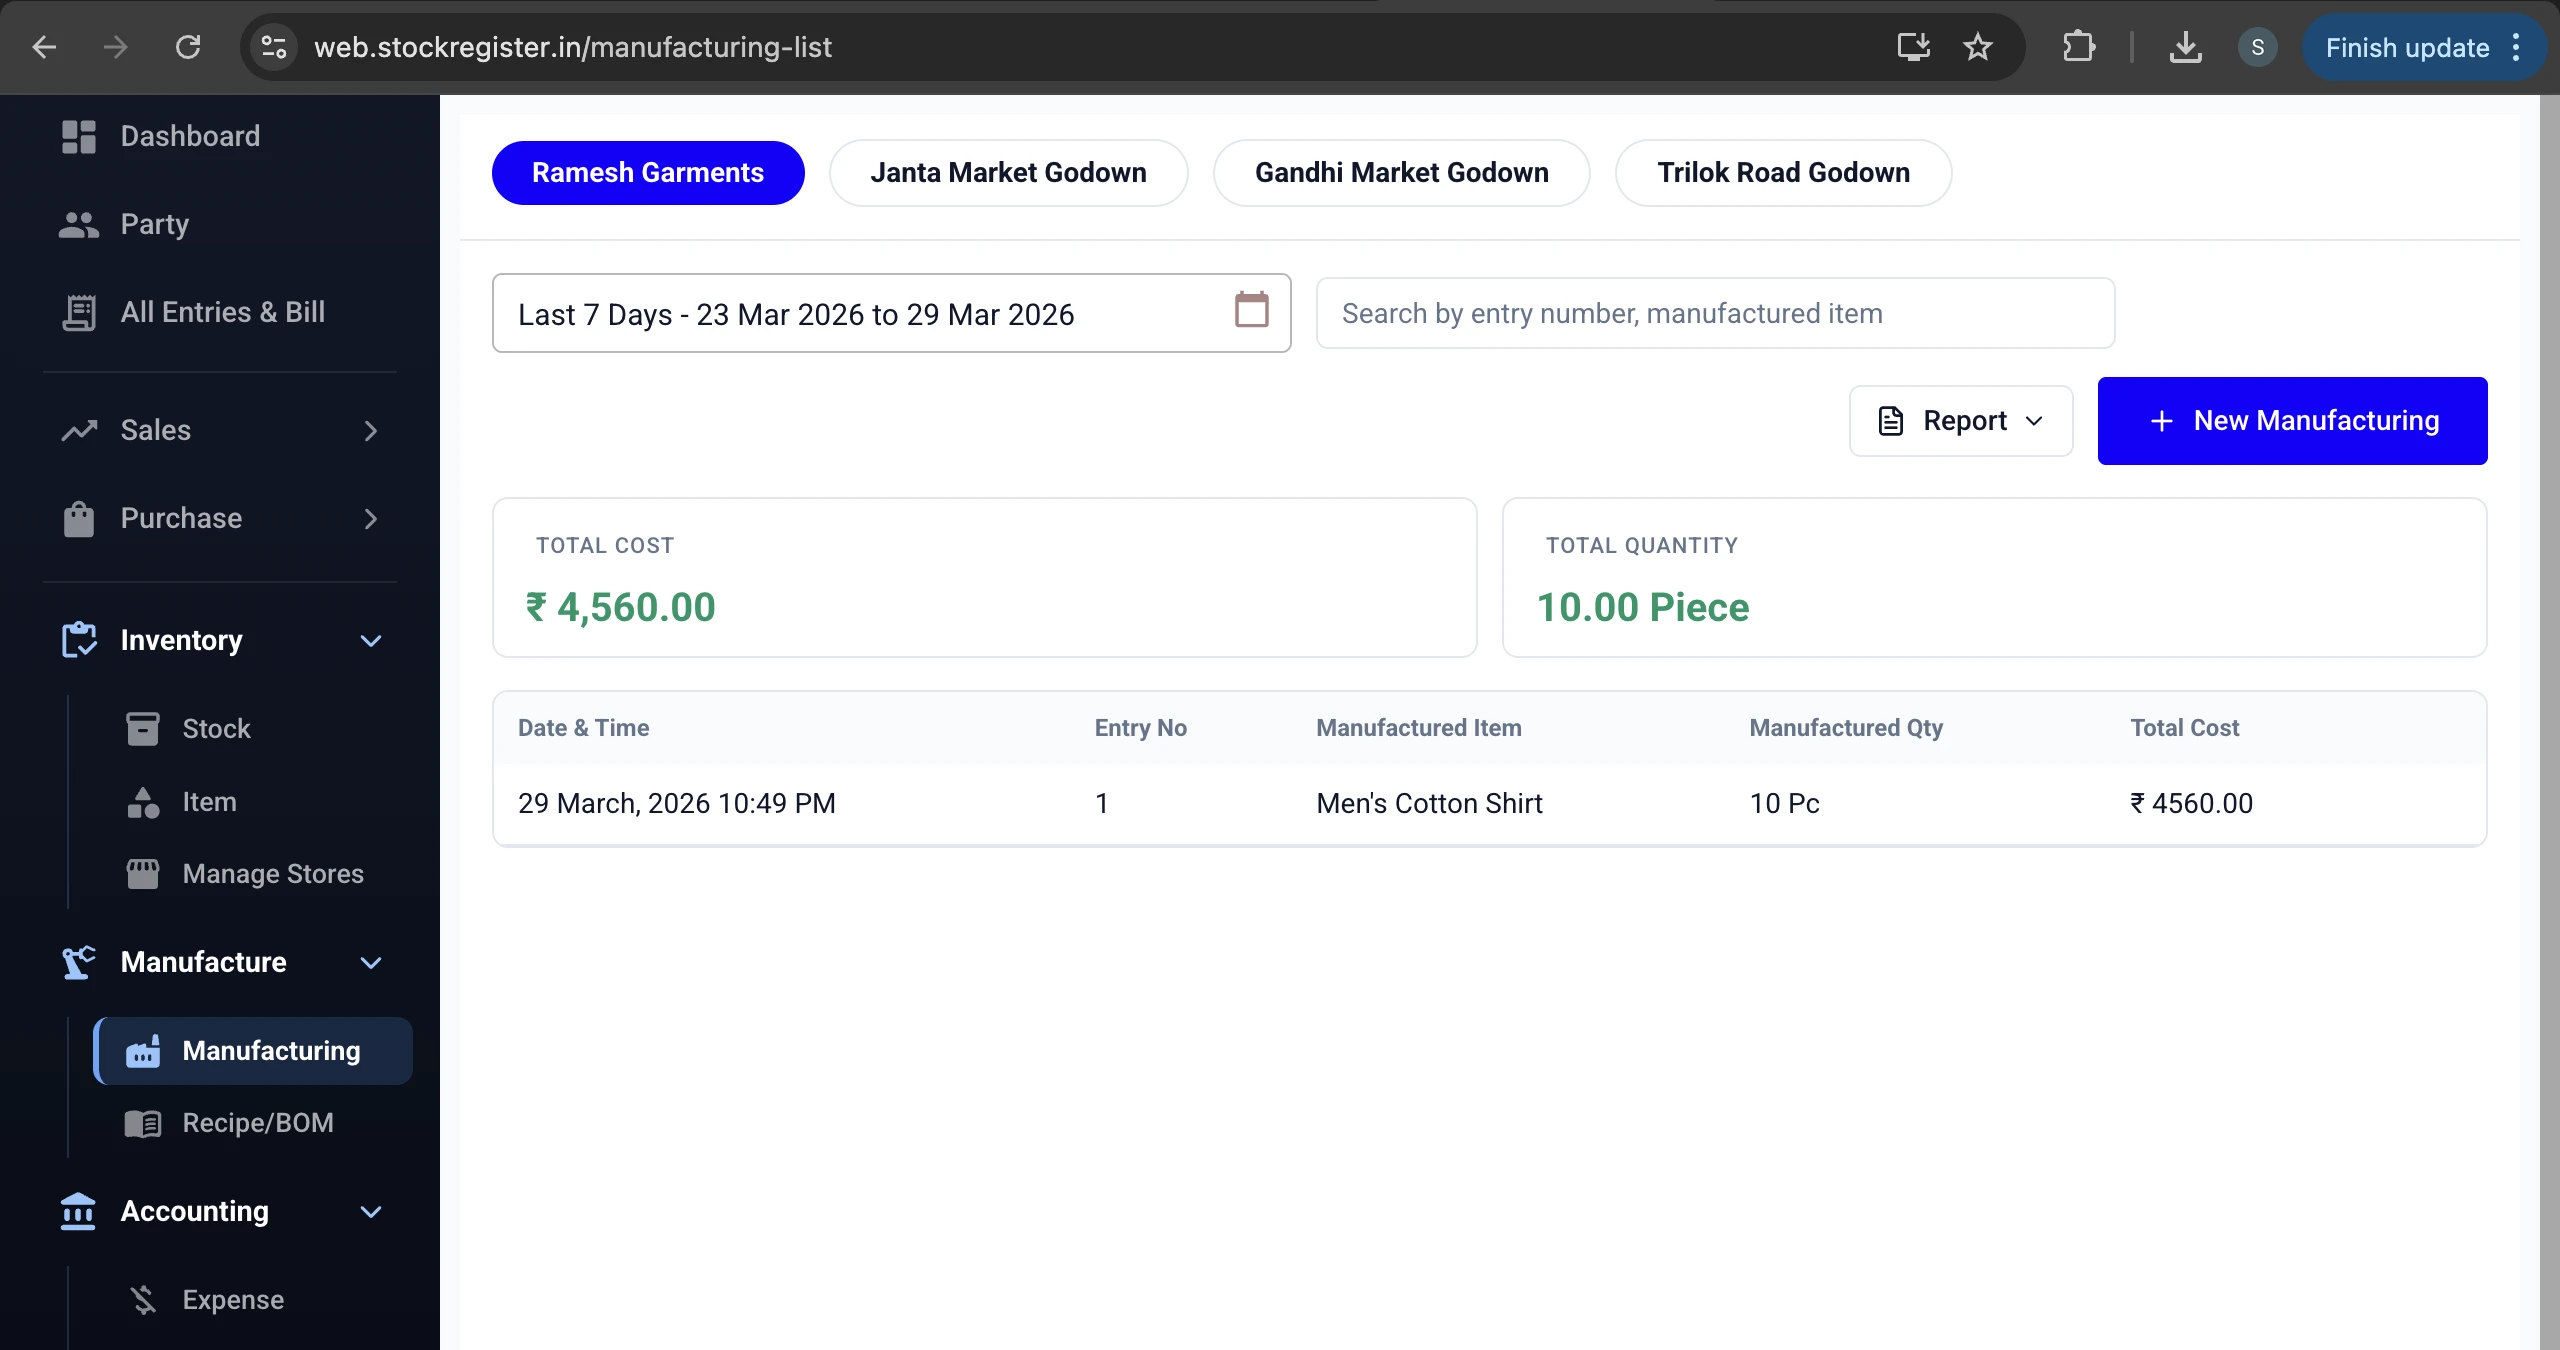Expand the Purchase section chevron
Viewport: 2560px width, 1350px height.
pyautogui.click(x=371, y=518)
